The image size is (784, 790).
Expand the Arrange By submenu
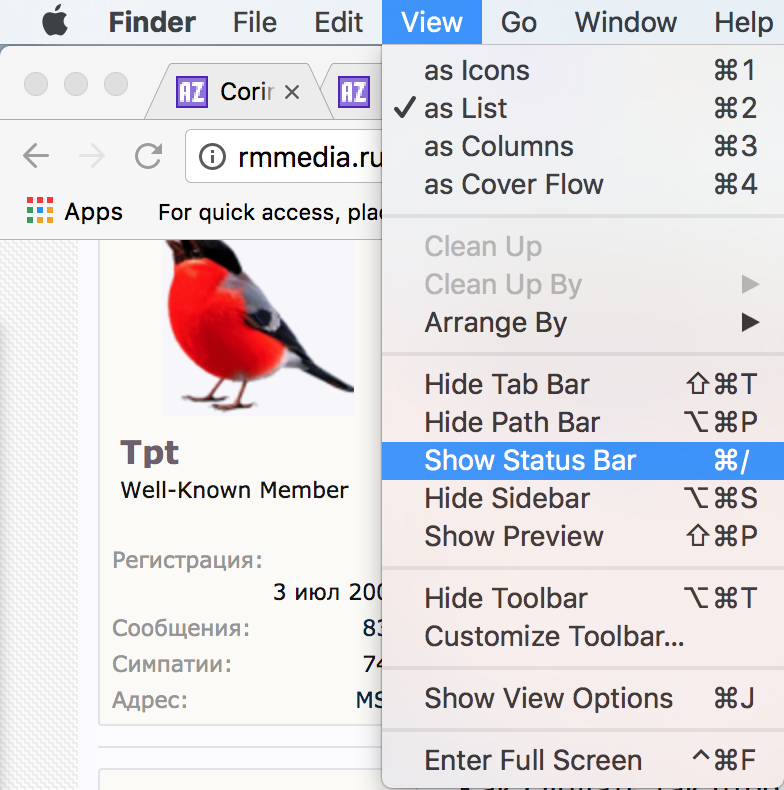pos(583,322)
